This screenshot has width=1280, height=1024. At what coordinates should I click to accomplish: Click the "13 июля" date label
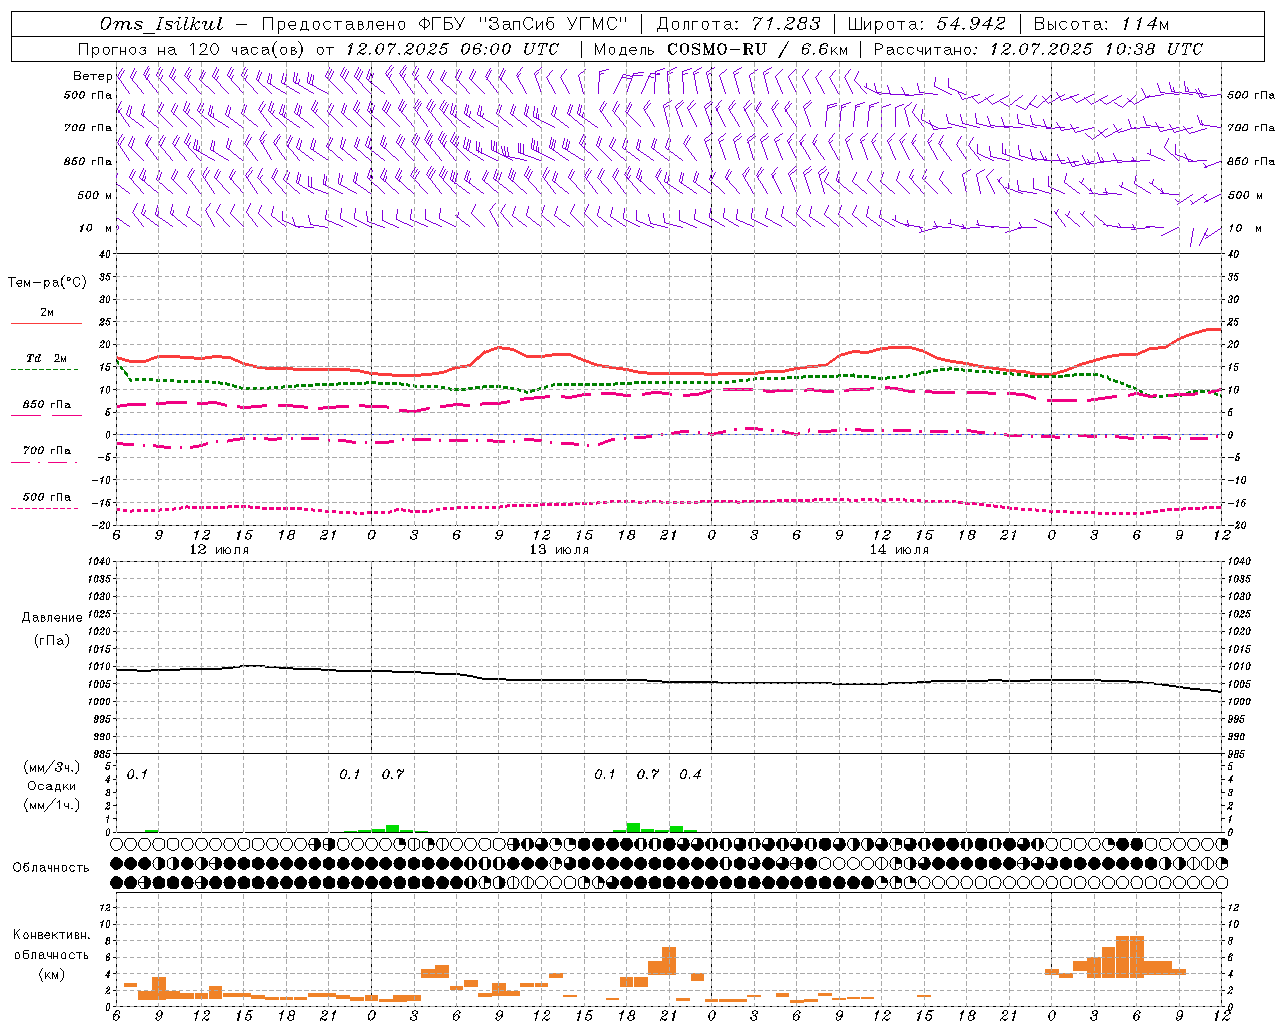click(x=559, y=550)
